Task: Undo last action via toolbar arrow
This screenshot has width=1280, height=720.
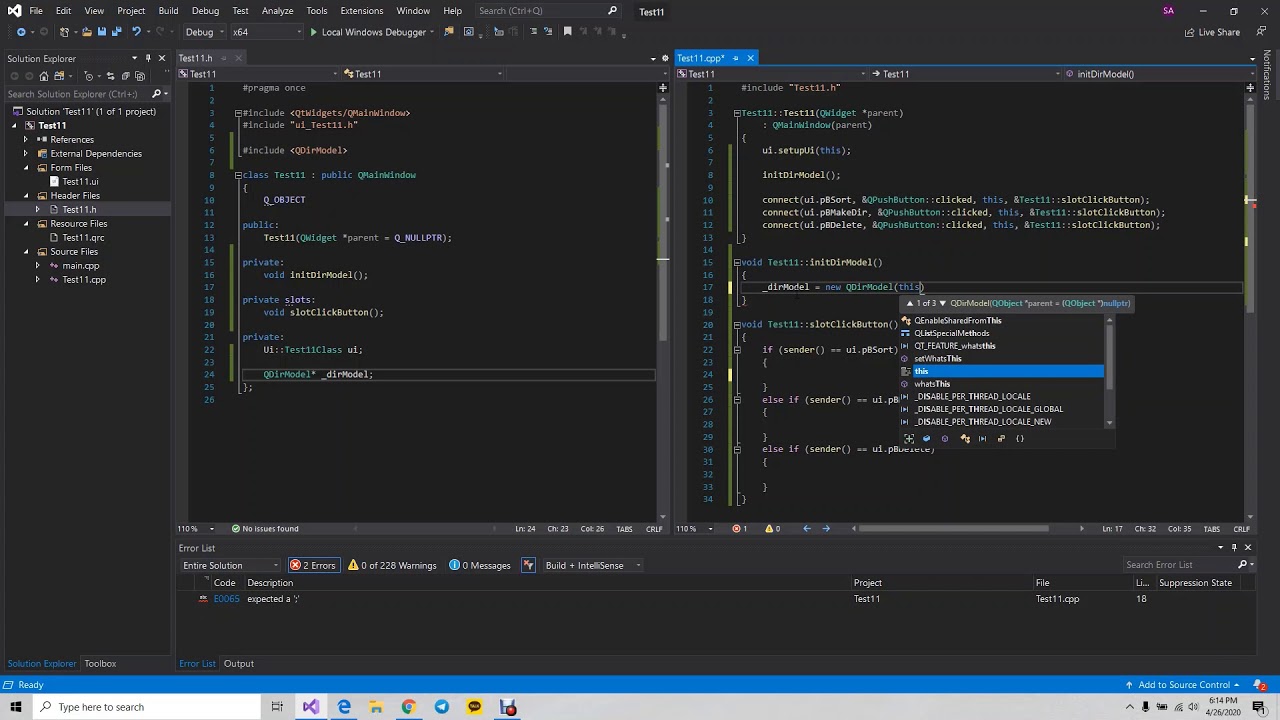Action: tap(136, 32)
